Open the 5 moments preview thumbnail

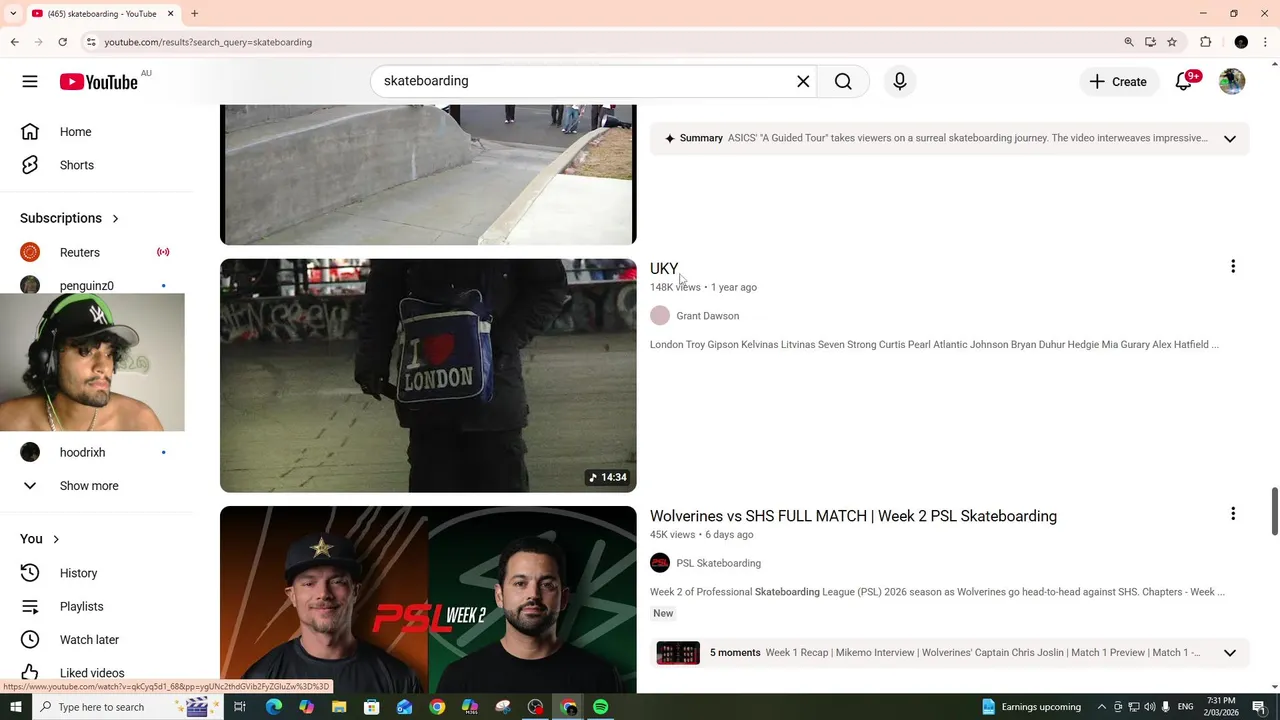point(678,653)
